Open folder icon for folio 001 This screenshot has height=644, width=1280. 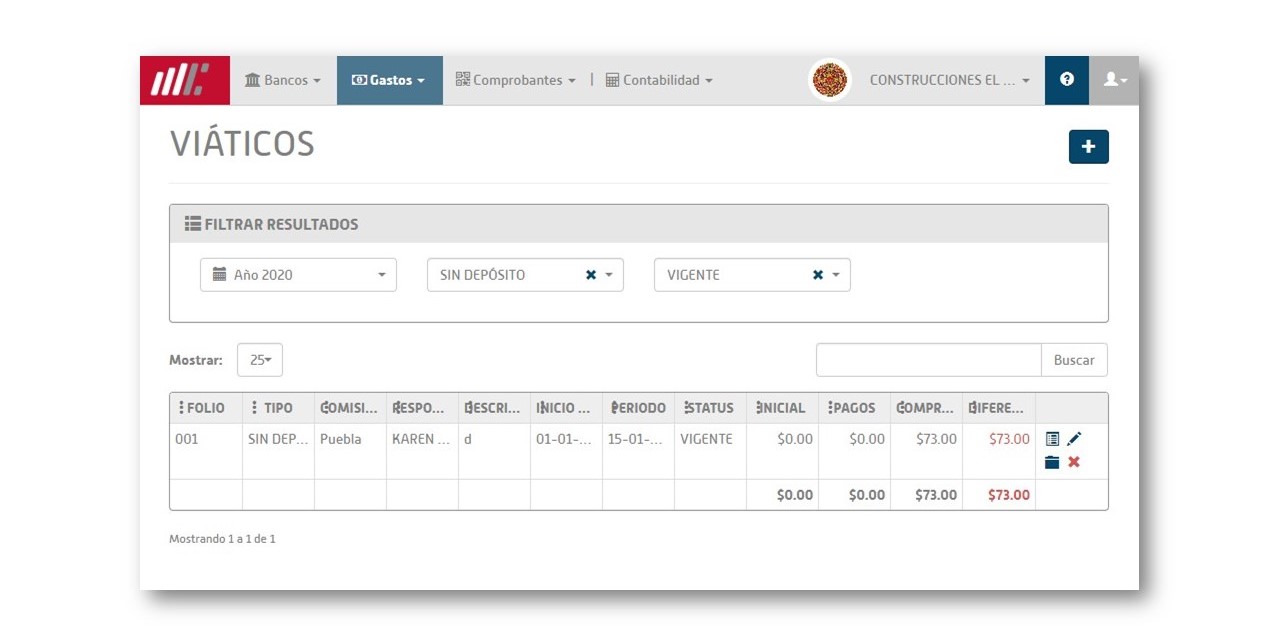coord(1052,462)
